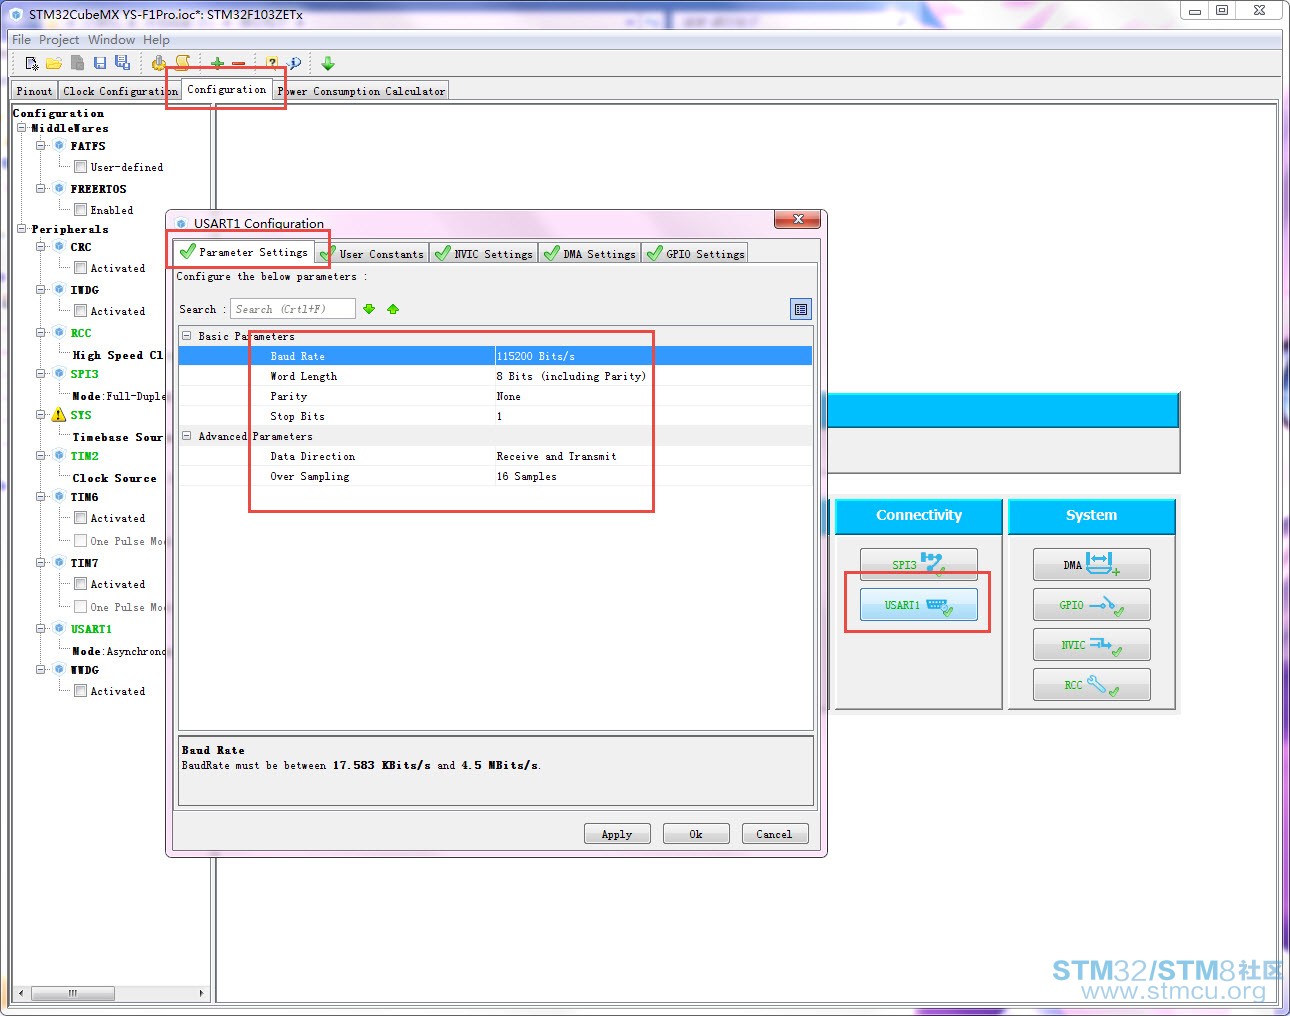The image size is (1290, 1016).
Task: Click the search next green down arrow
Action: click(x=369, y=309)
